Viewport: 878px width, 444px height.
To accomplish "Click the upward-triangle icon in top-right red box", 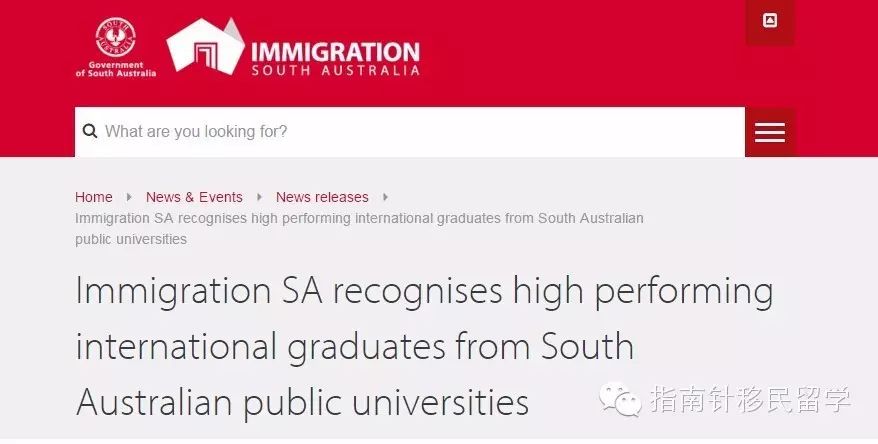I will tap(770, 21).
